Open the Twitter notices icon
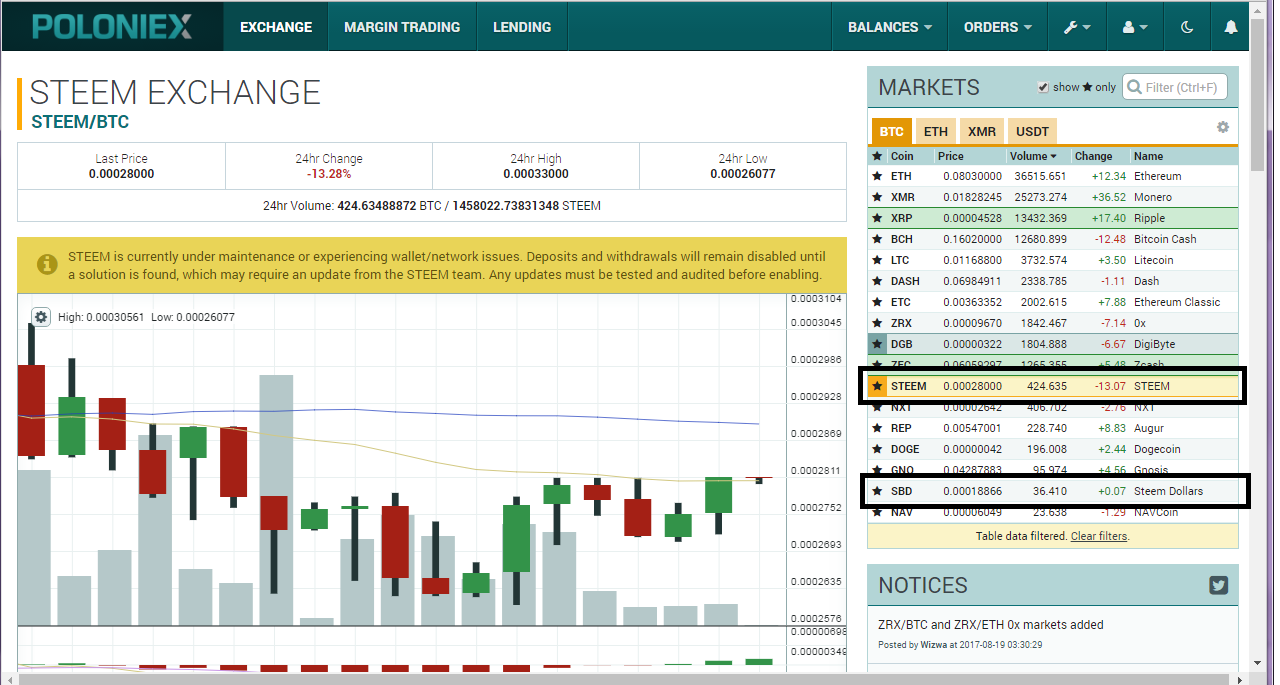The image size is (1280, 685). [1218, 586]
